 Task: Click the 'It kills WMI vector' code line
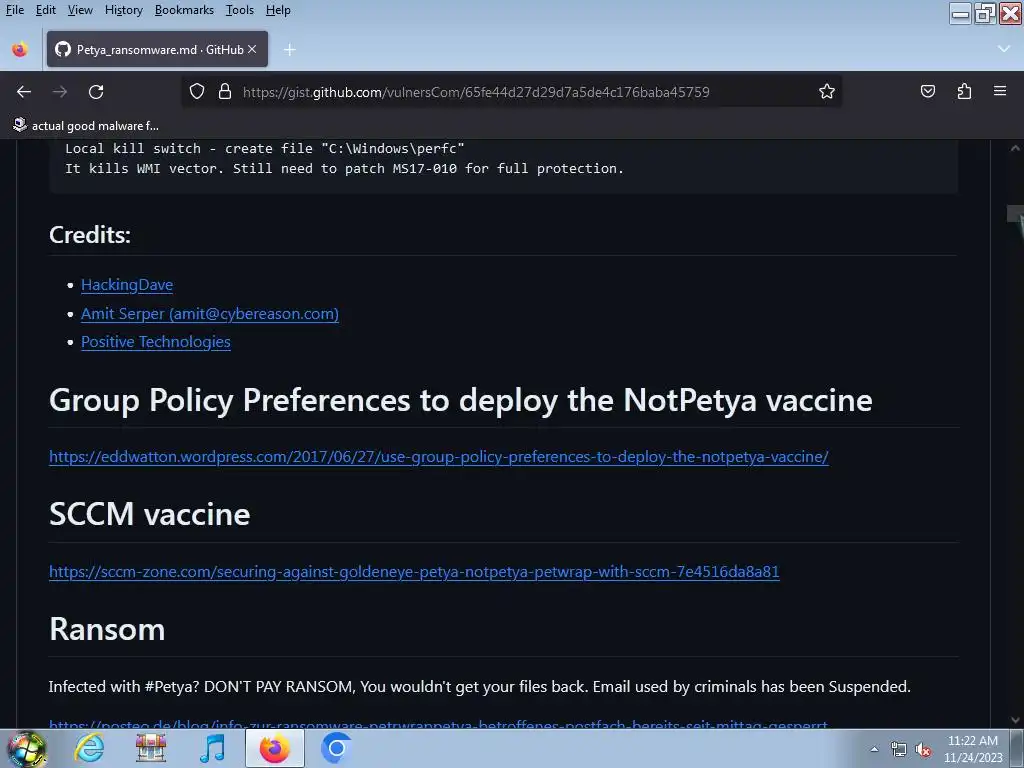(344, 168)
